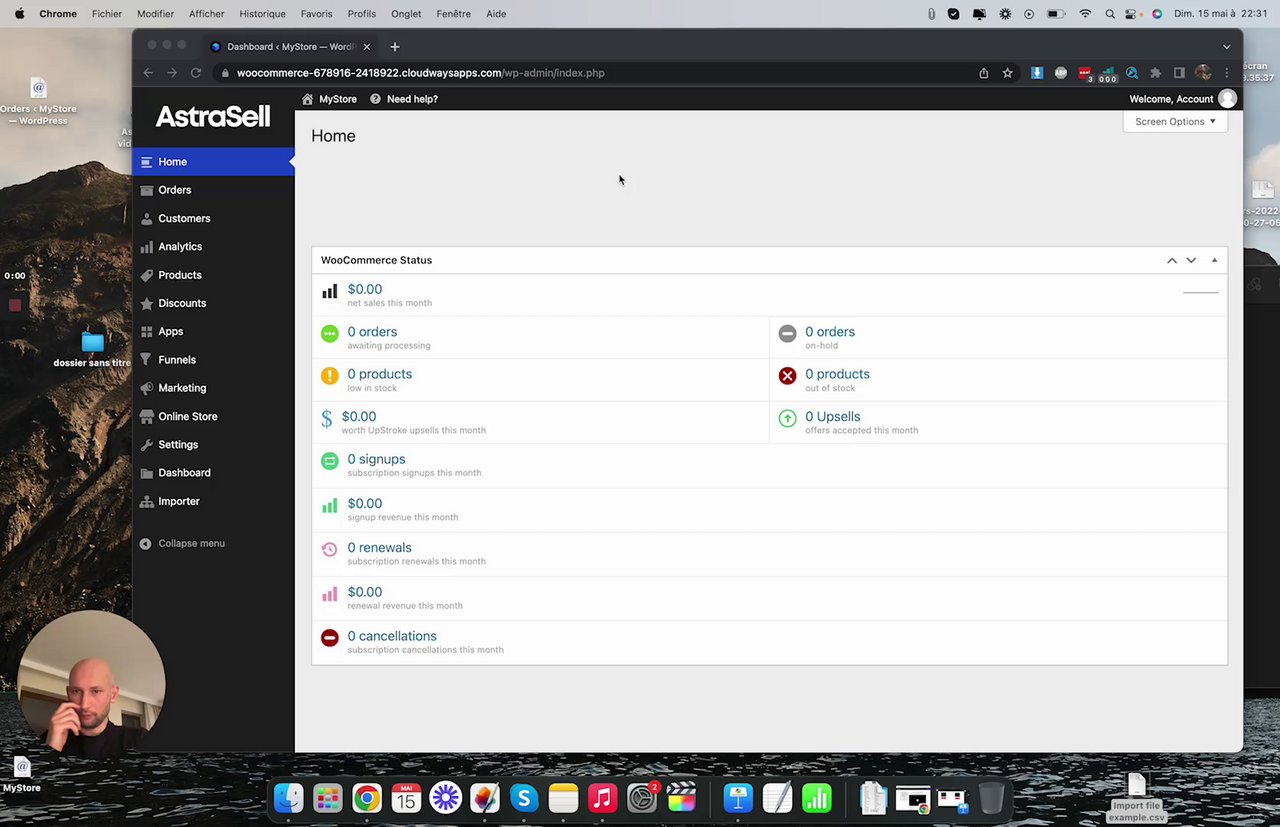Click the browser address bar URL

(420, 73)
